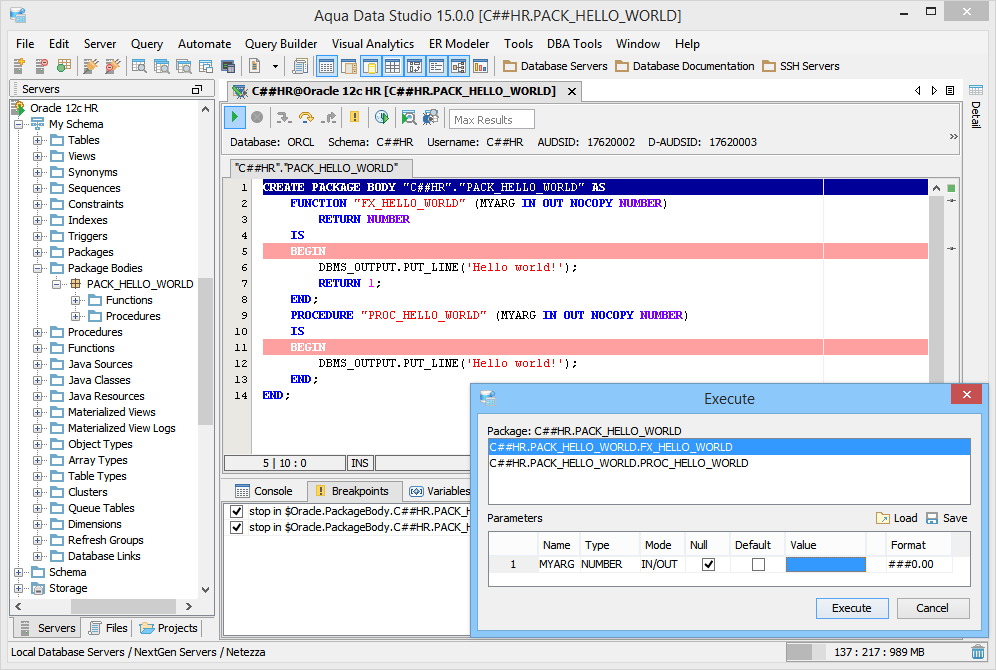
Task: Enable the Default checkbox for MYARG
Action: (x=758, y=564)
